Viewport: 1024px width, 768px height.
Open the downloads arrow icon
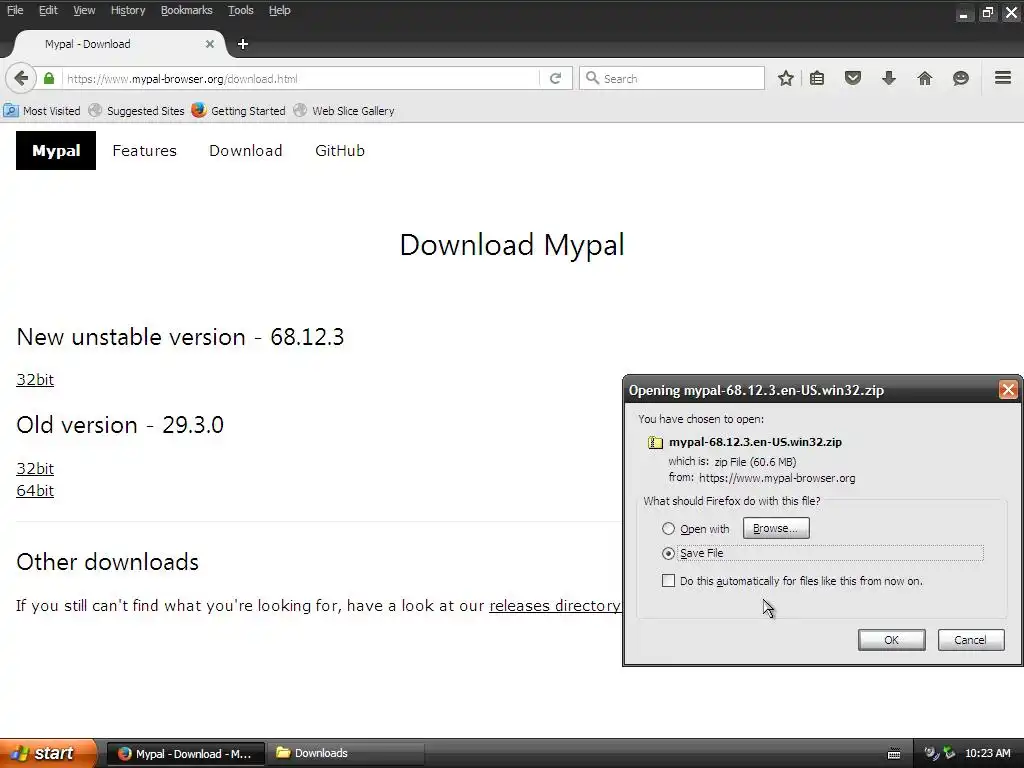click(x=889, y=78)
